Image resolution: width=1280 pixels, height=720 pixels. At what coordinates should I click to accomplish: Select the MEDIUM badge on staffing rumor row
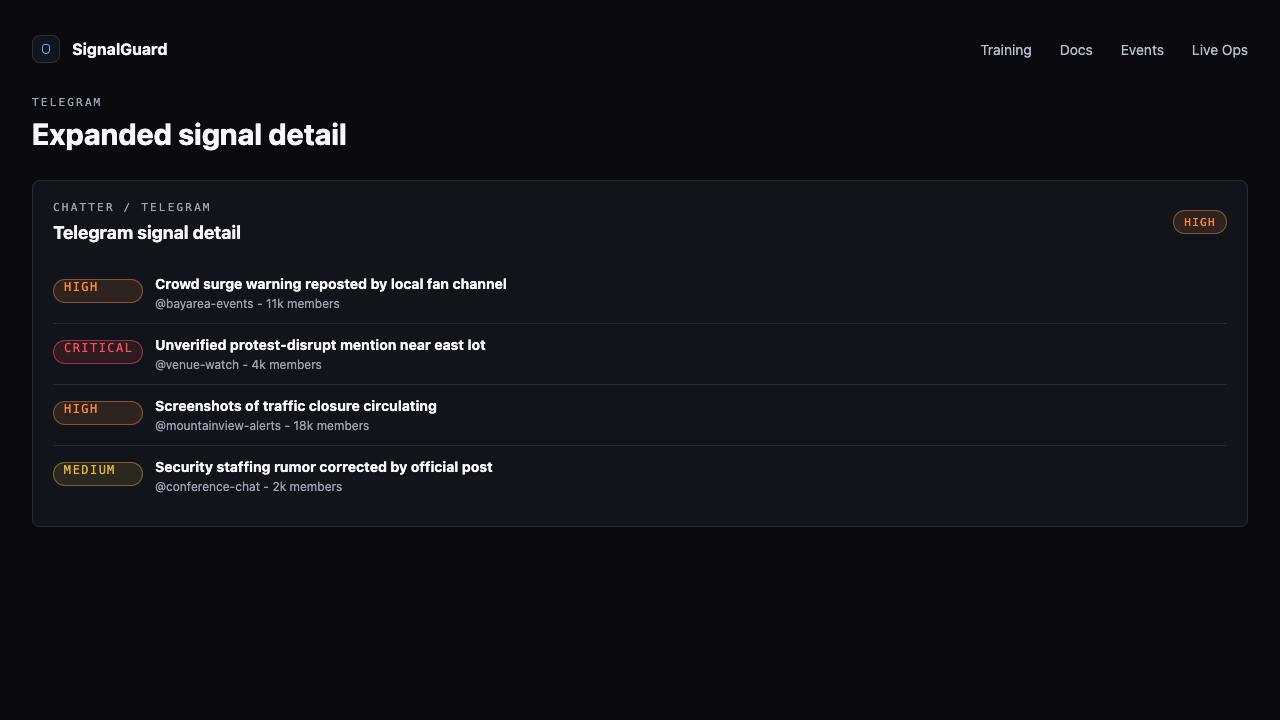pos(98,474)
